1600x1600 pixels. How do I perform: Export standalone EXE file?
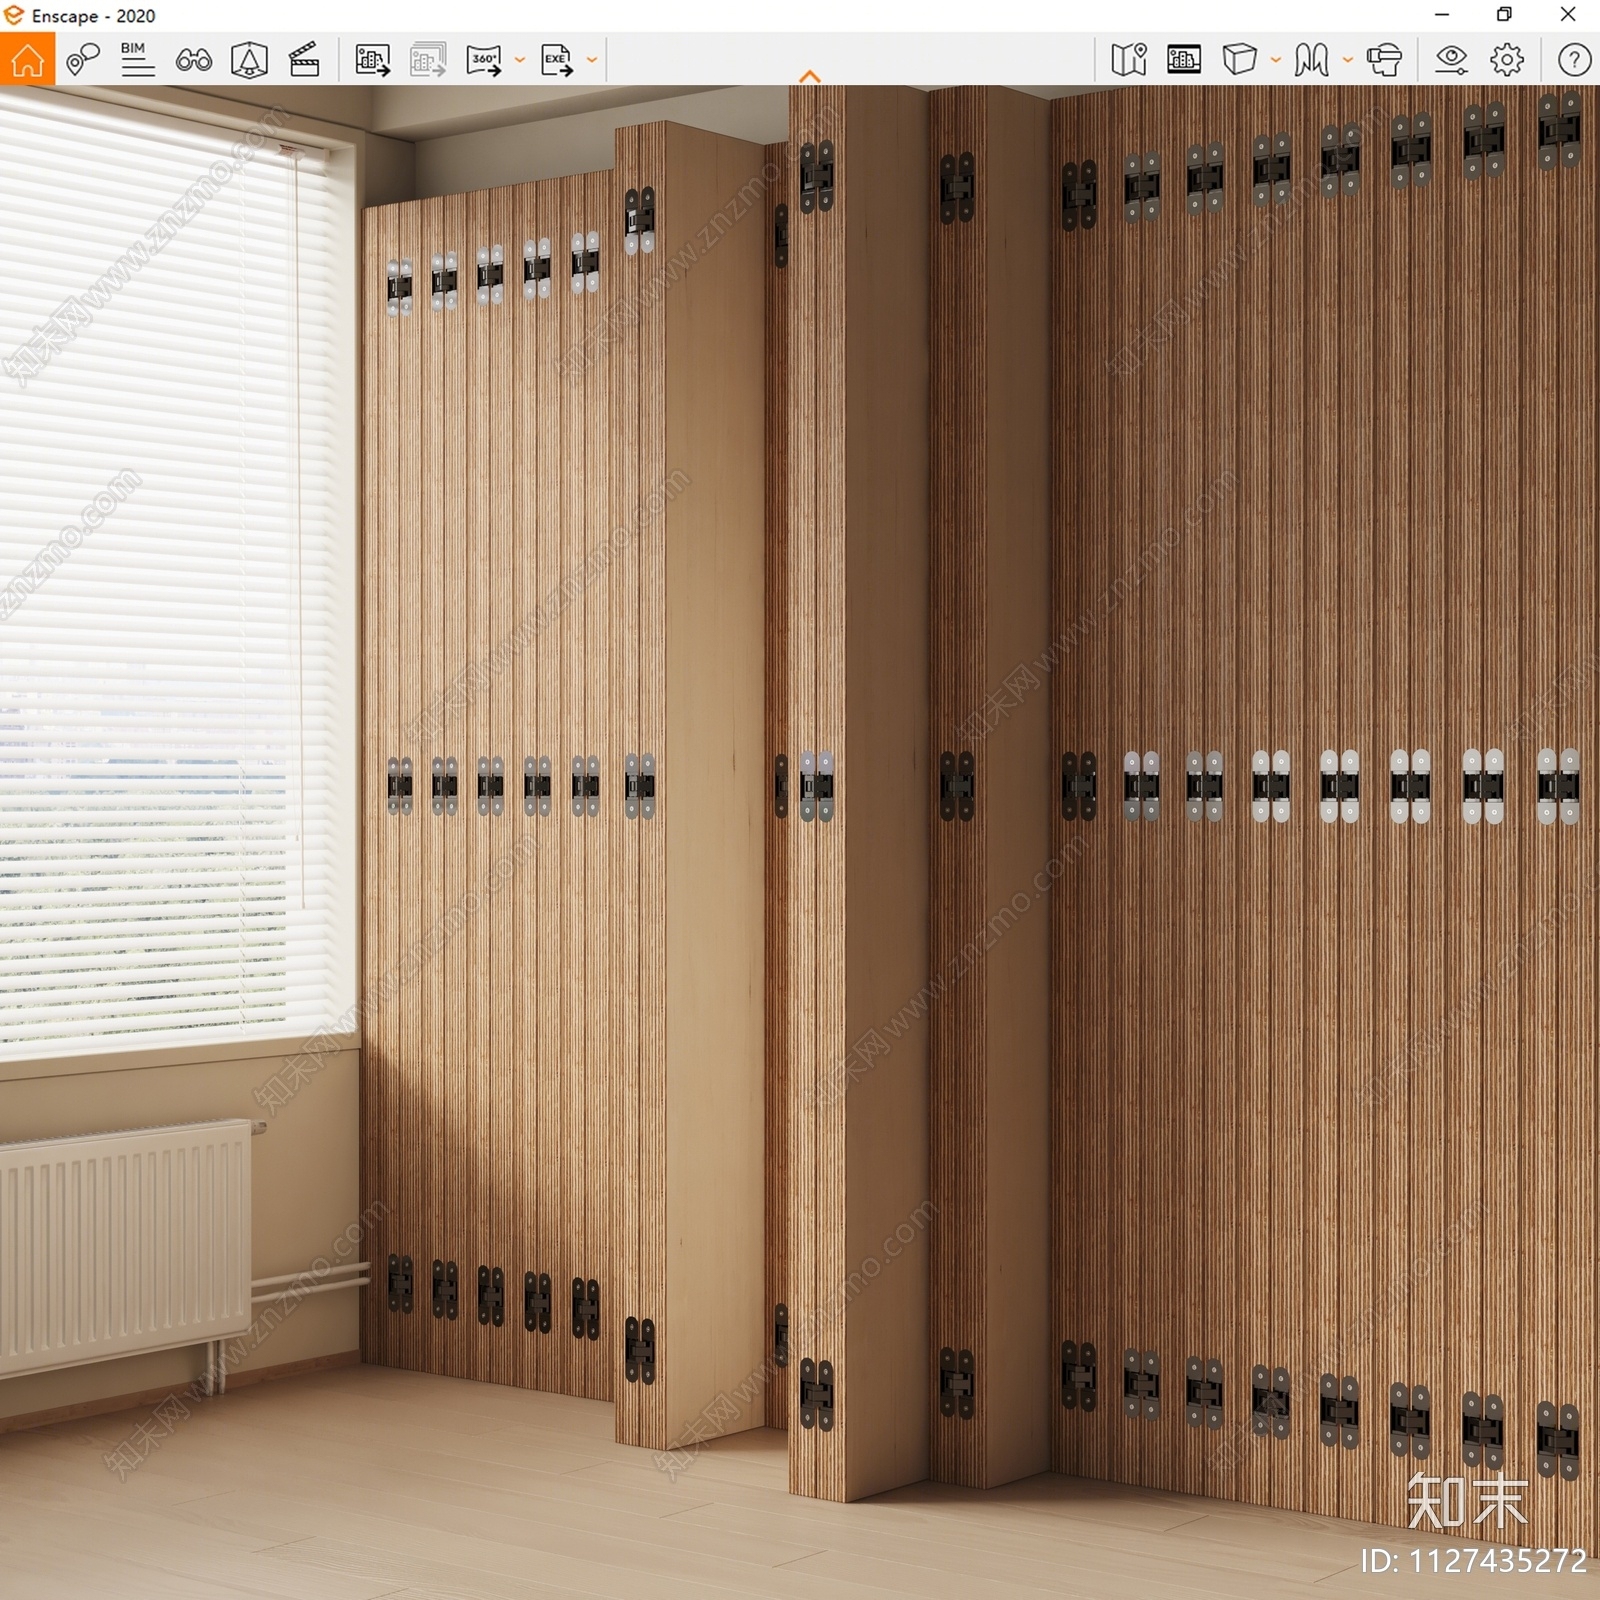557,60
